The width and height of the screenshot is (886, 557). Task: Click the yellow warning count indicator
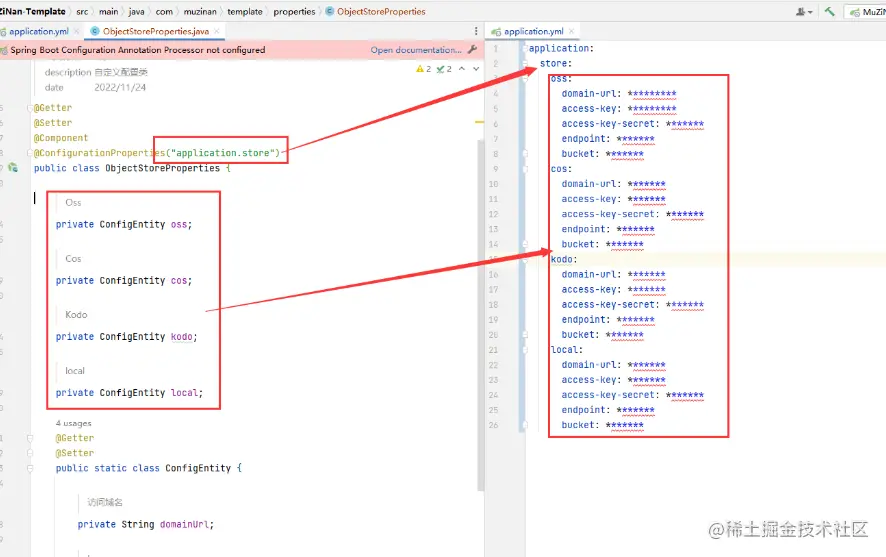click(423, 69)
